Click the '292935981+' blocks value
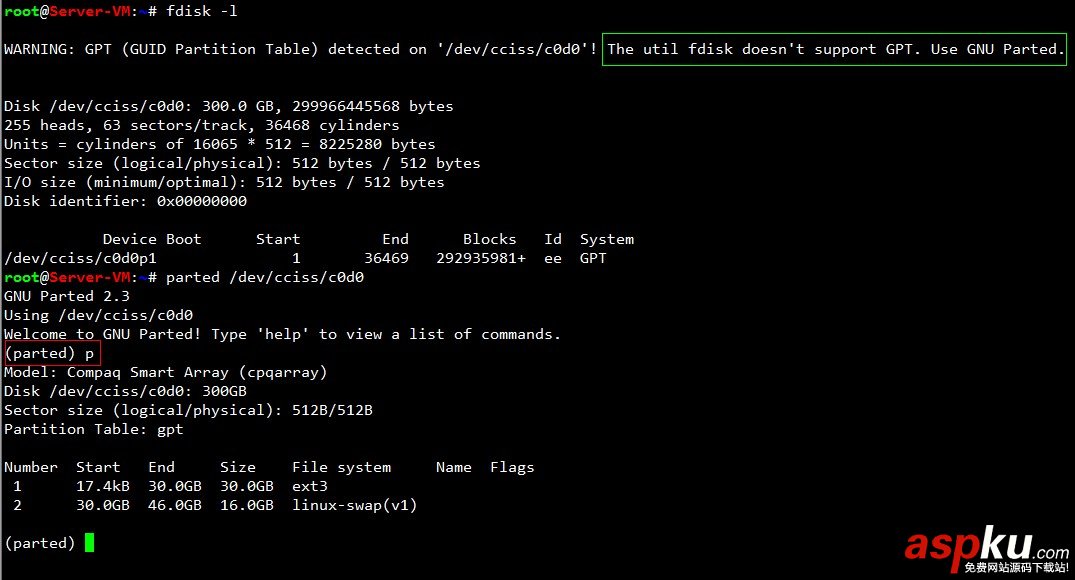Viewport: 1075px width, 580px height. click(x=481, y=258)
